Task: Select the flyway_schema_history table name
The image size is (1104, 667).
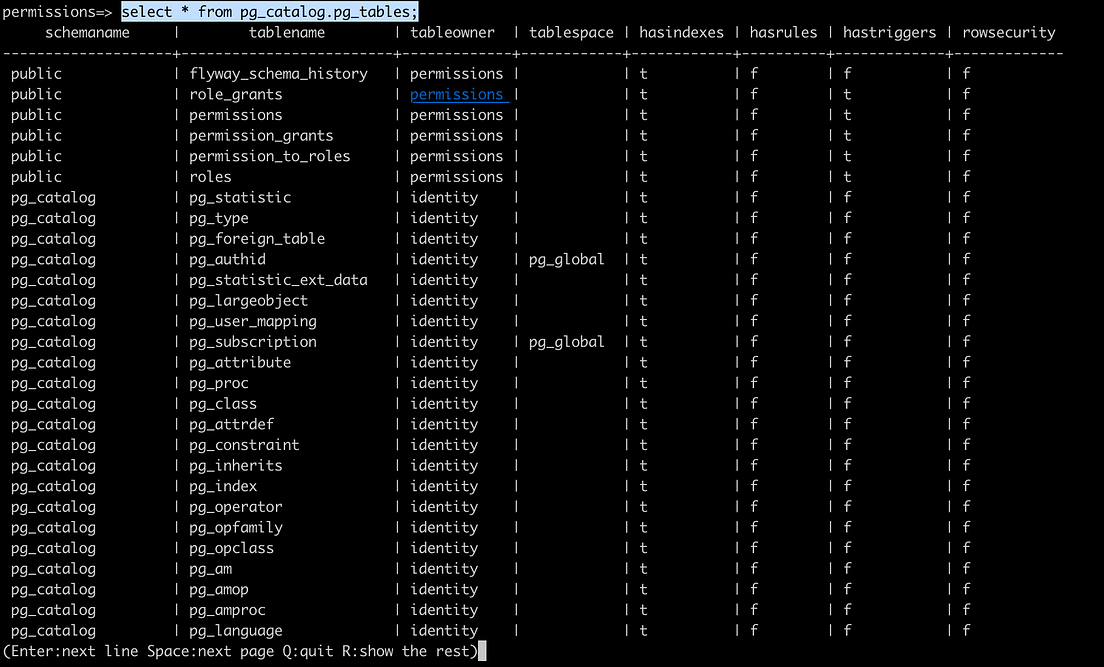Action: click(278, 73)
